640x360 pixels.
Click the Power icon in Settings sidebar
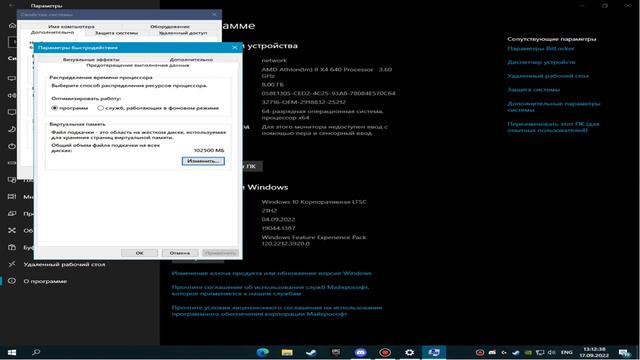[12, 146]
